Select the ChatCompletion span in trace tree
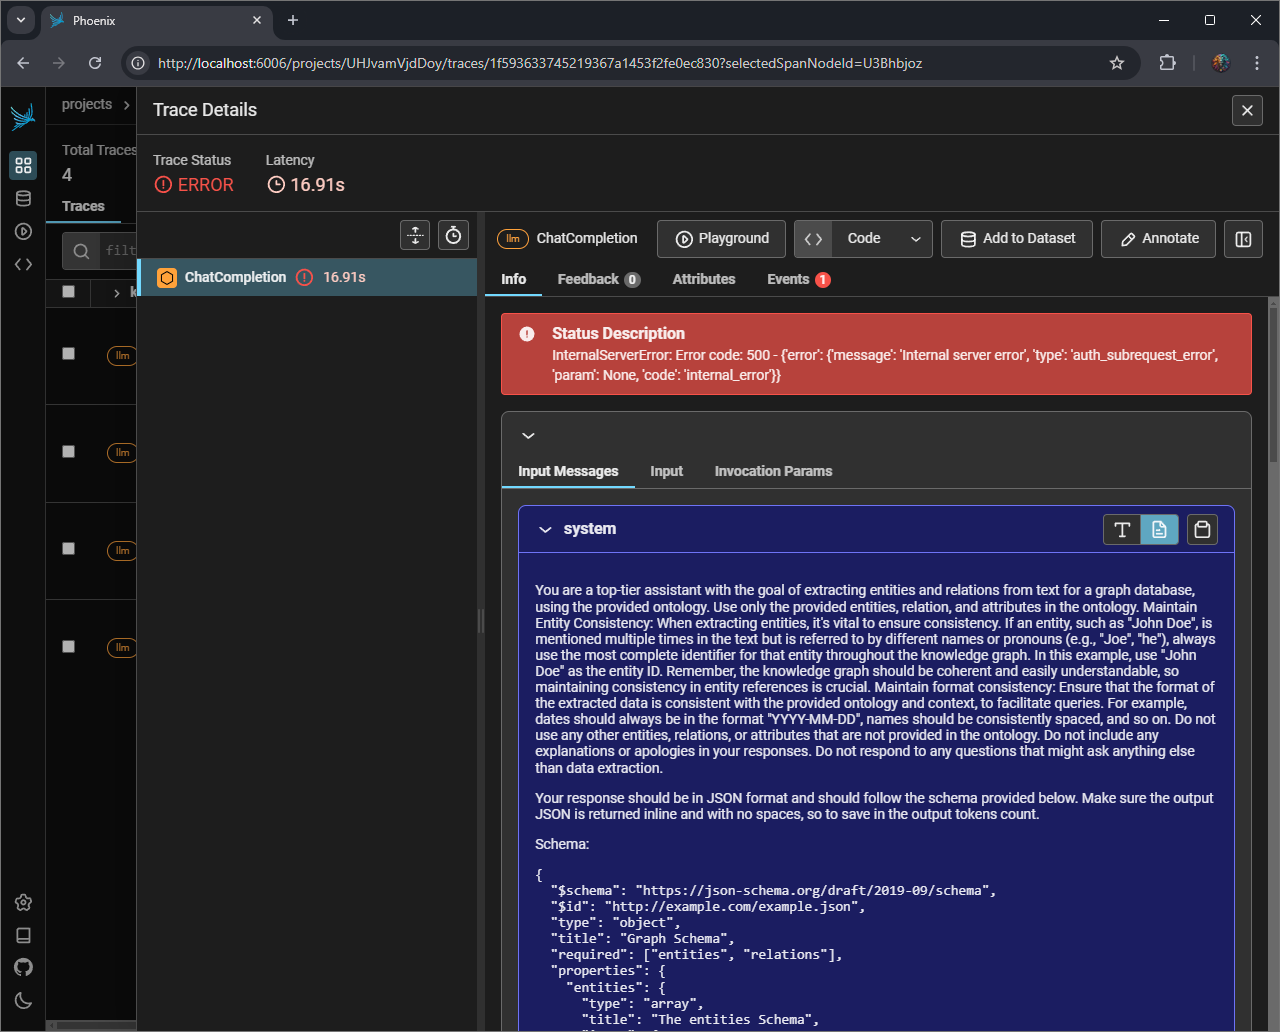This screenshot has height=1032, width=1280. 236,277
